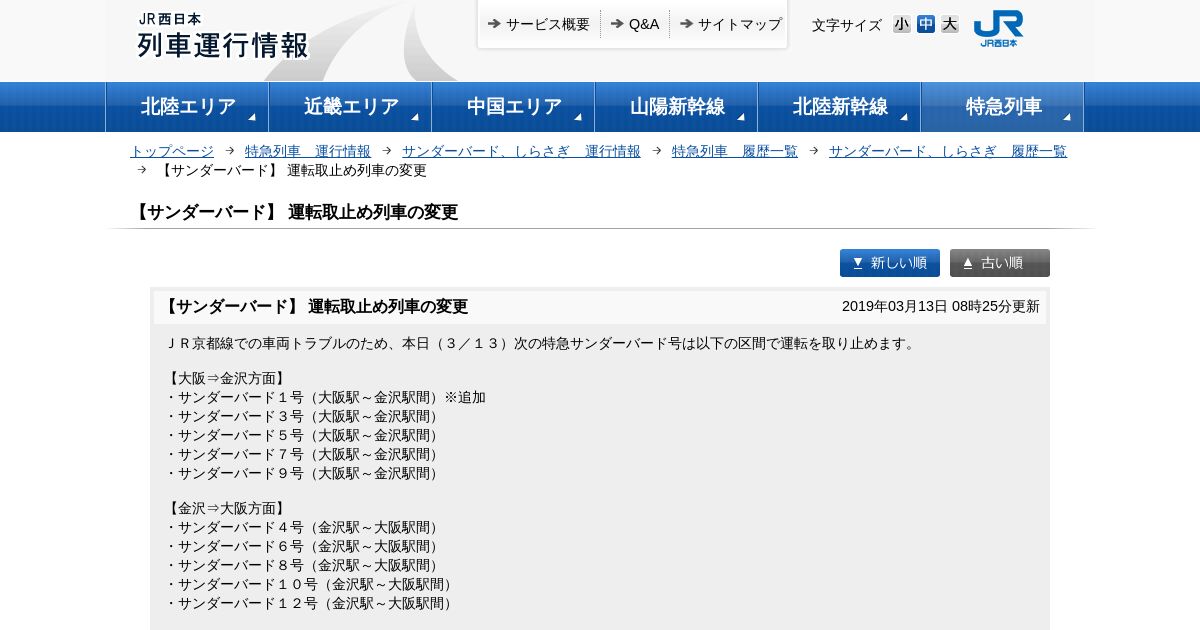Viewport: 1200px width, 630px height.
Task: Click the サンダーバード６号 line
Action: 305,546
